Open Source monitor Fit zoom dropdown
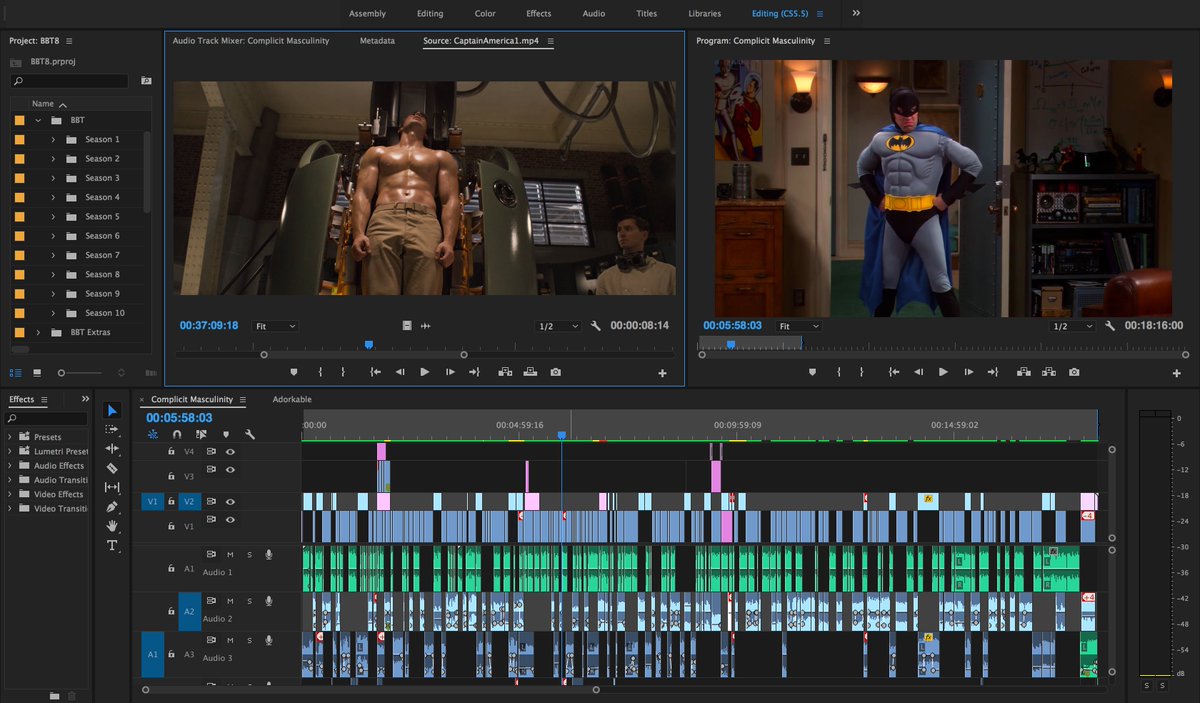1200x703 pixels. point(275,326)
